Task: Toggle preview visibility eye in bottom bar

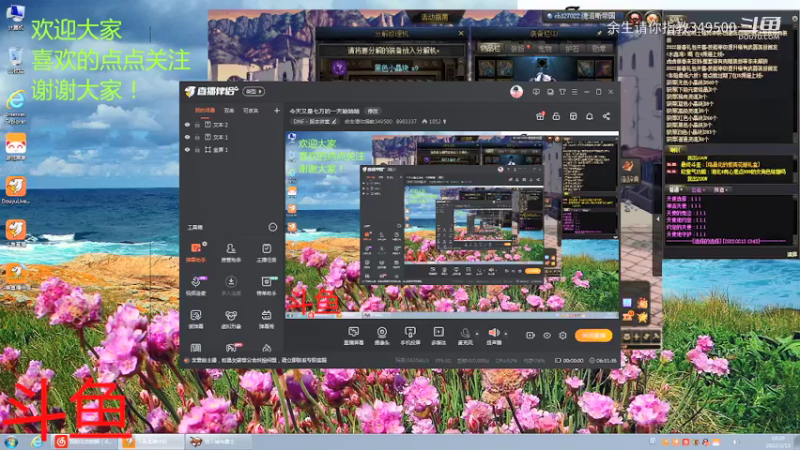Action: point(546,335)
